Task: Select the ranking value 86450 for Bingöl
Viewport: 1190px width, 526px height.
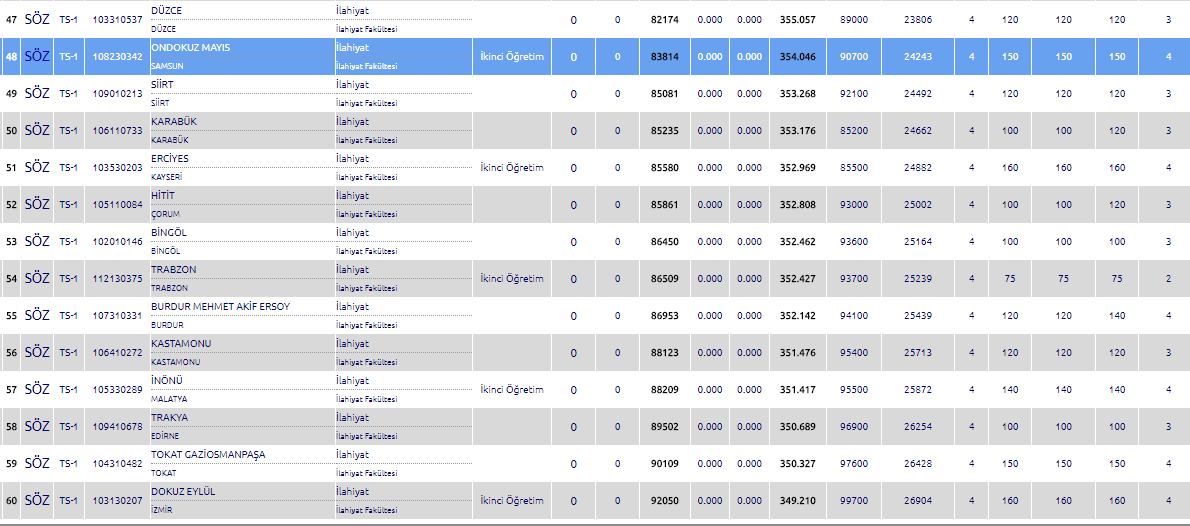Action: click(664, 242)
